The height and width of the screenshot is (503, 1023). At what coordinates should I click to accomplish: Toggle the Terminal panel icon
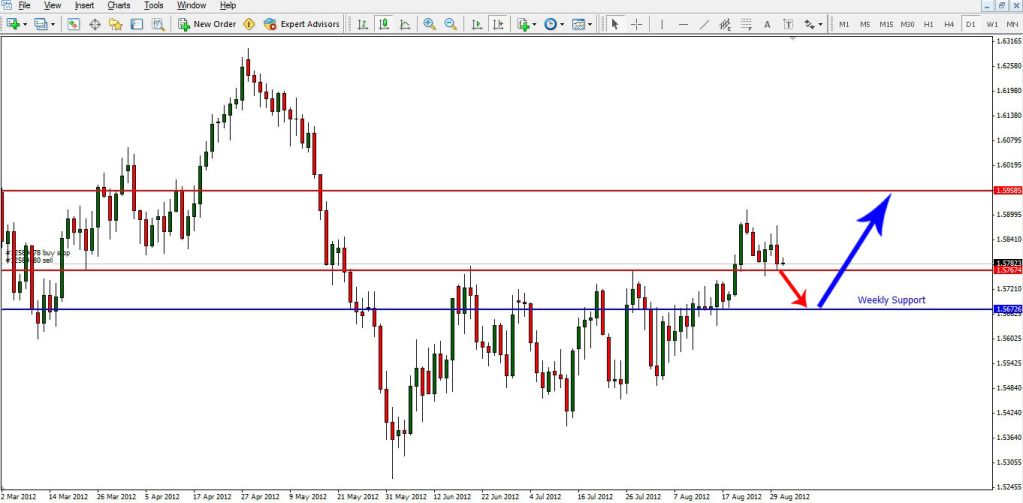point(136,24)
